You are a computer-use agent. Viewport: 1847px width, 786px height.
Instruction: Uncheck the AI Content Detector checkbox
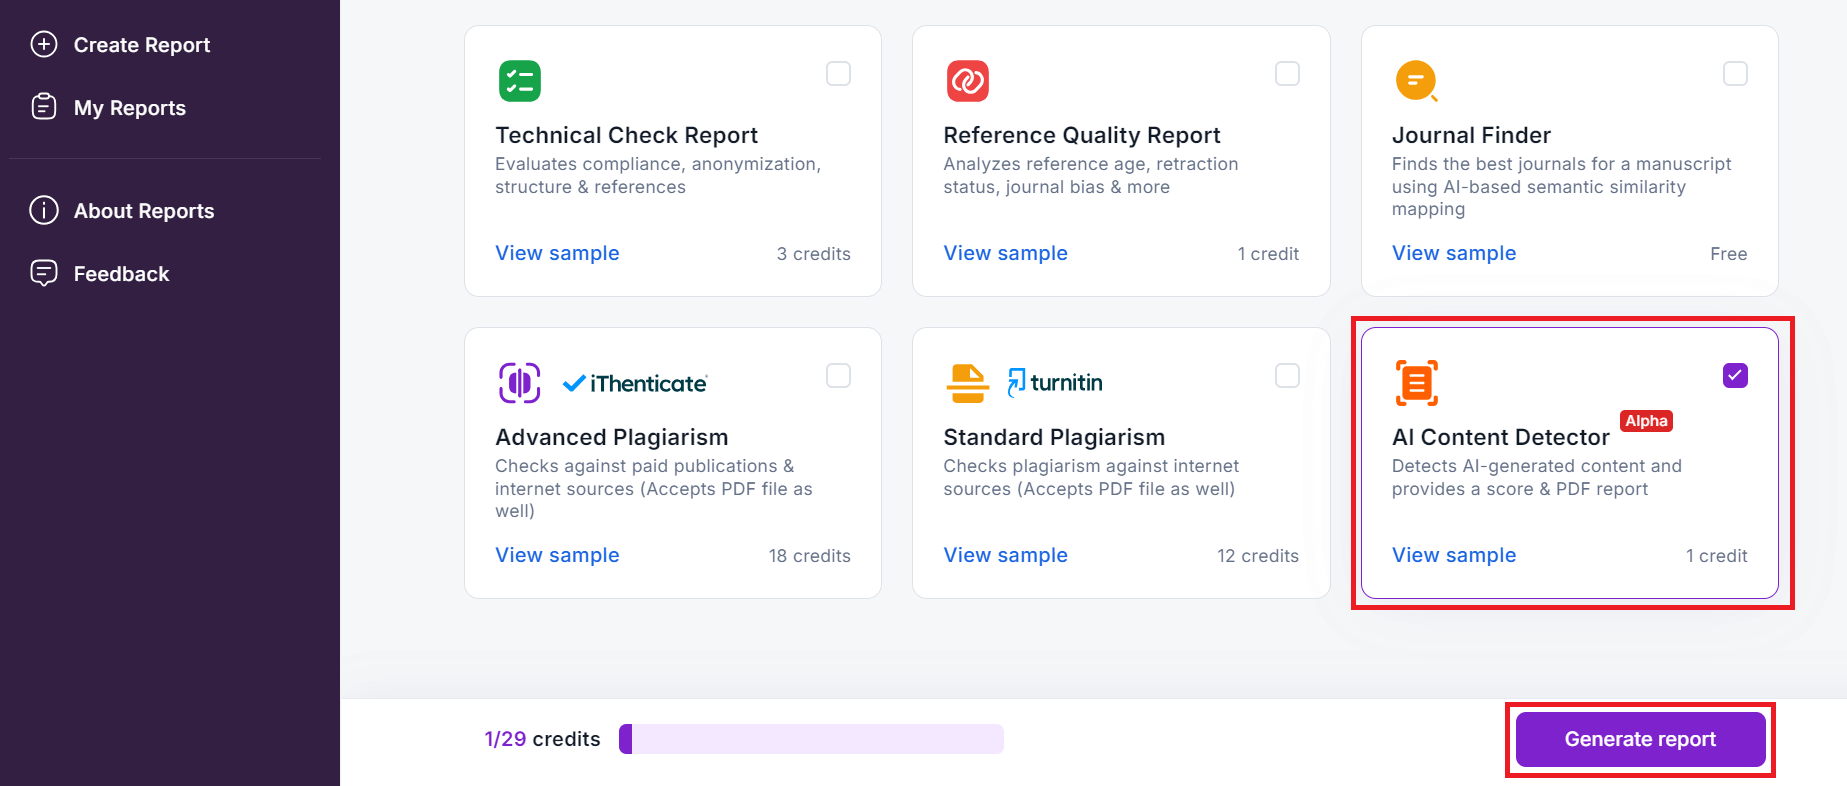point(1735,375)
